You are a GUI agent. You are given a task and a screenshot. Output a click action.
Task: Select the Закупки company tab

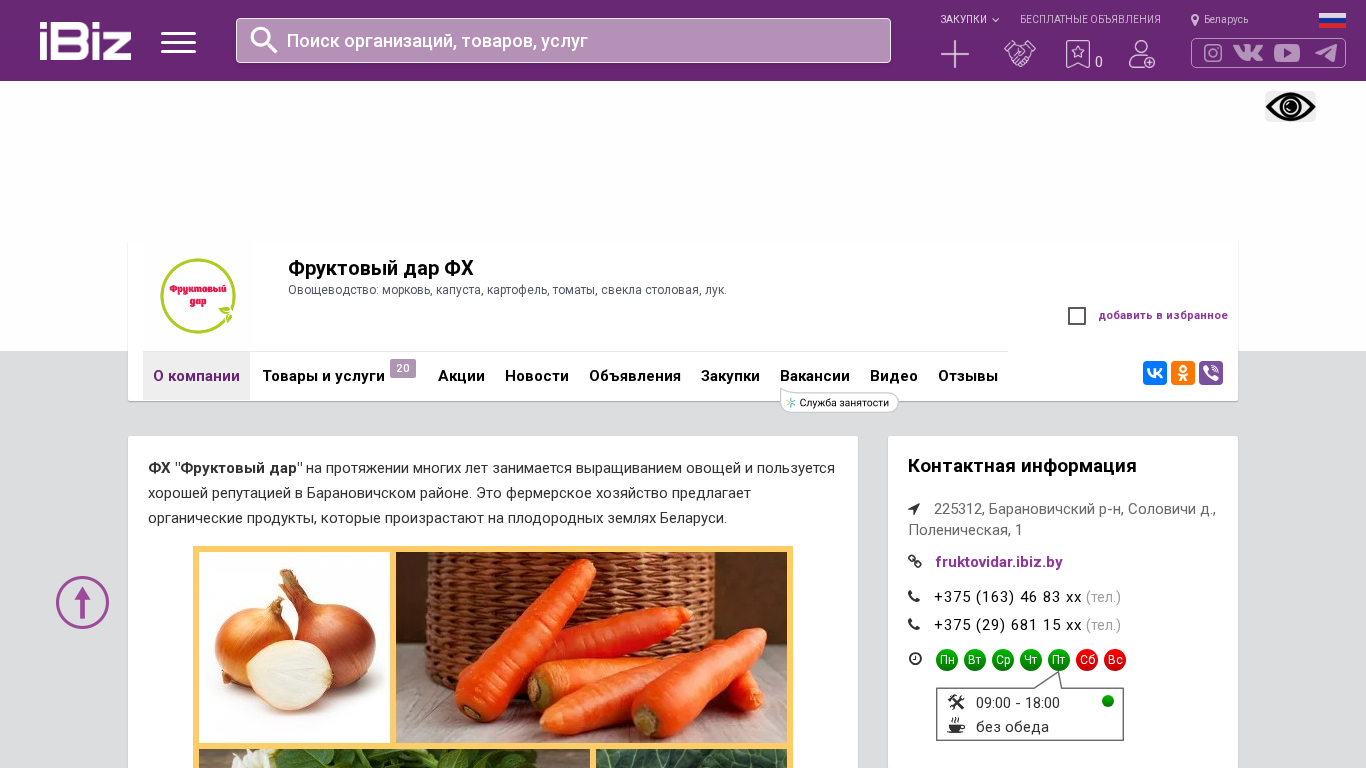click(730, 376)
